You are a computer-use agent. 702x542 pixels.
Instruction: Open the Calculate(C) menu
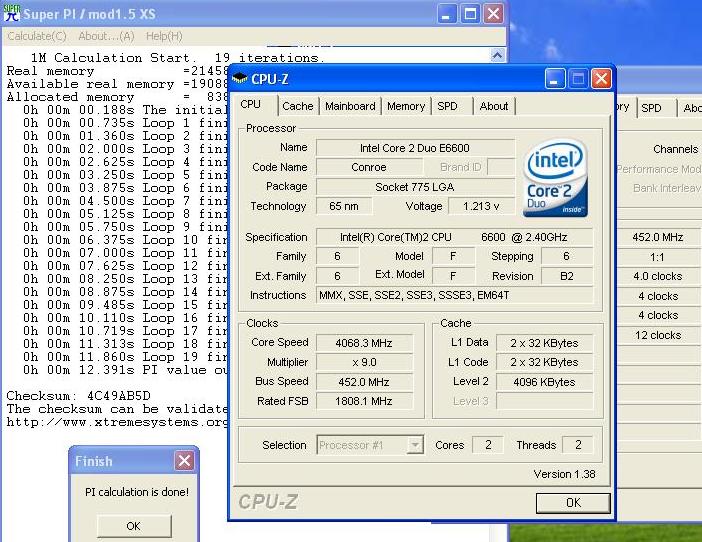pyautogui.click(x=37, y=36)
